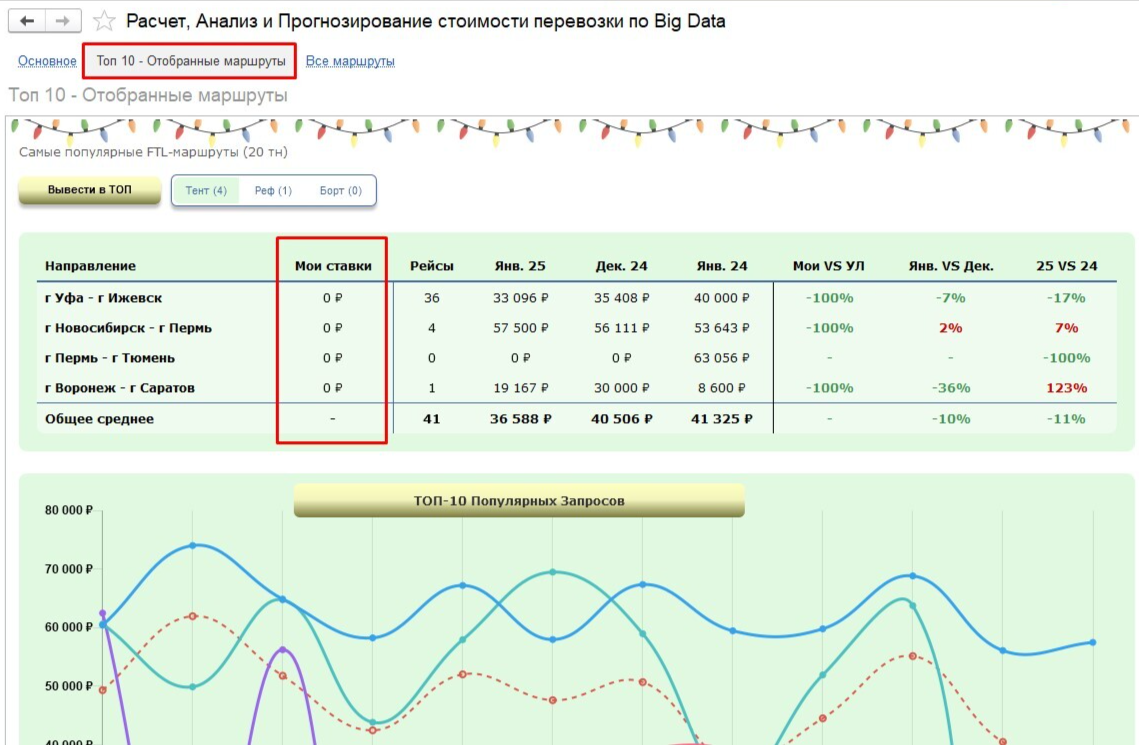Click the 53 643 ₽ value
The height and width of the screenshot is (745, 1139).
click(721, 327)
